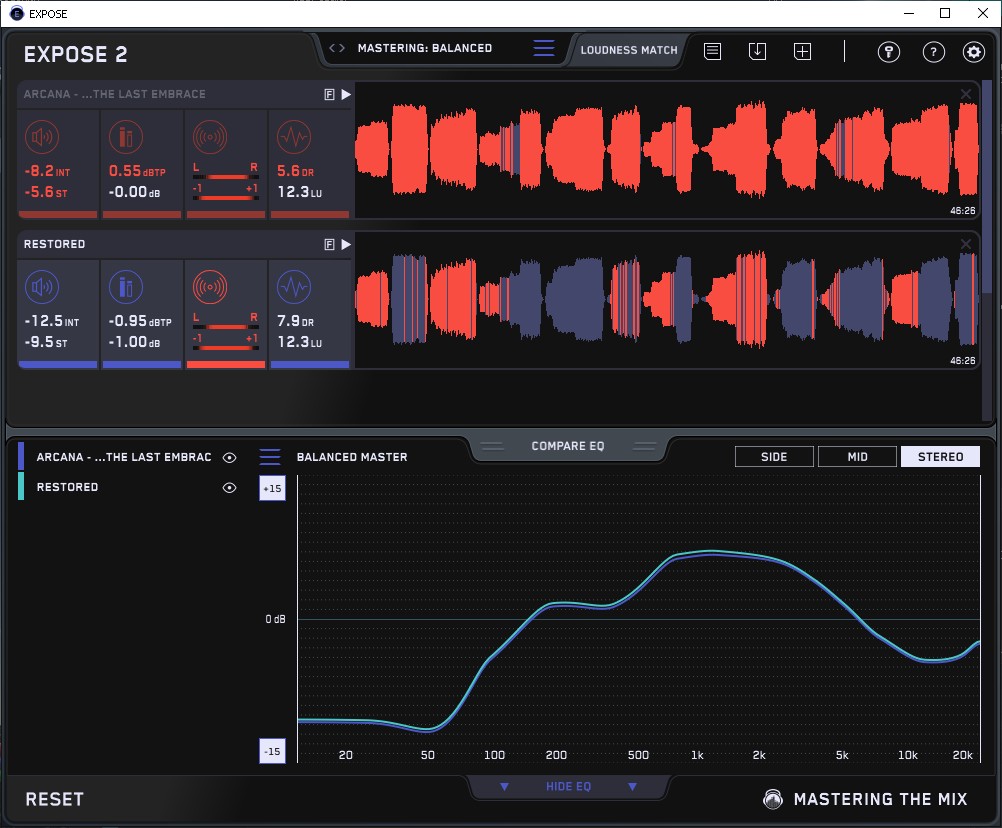Click the export/download icon
The image size is (1002, 828).
click(x=757, y=51)
